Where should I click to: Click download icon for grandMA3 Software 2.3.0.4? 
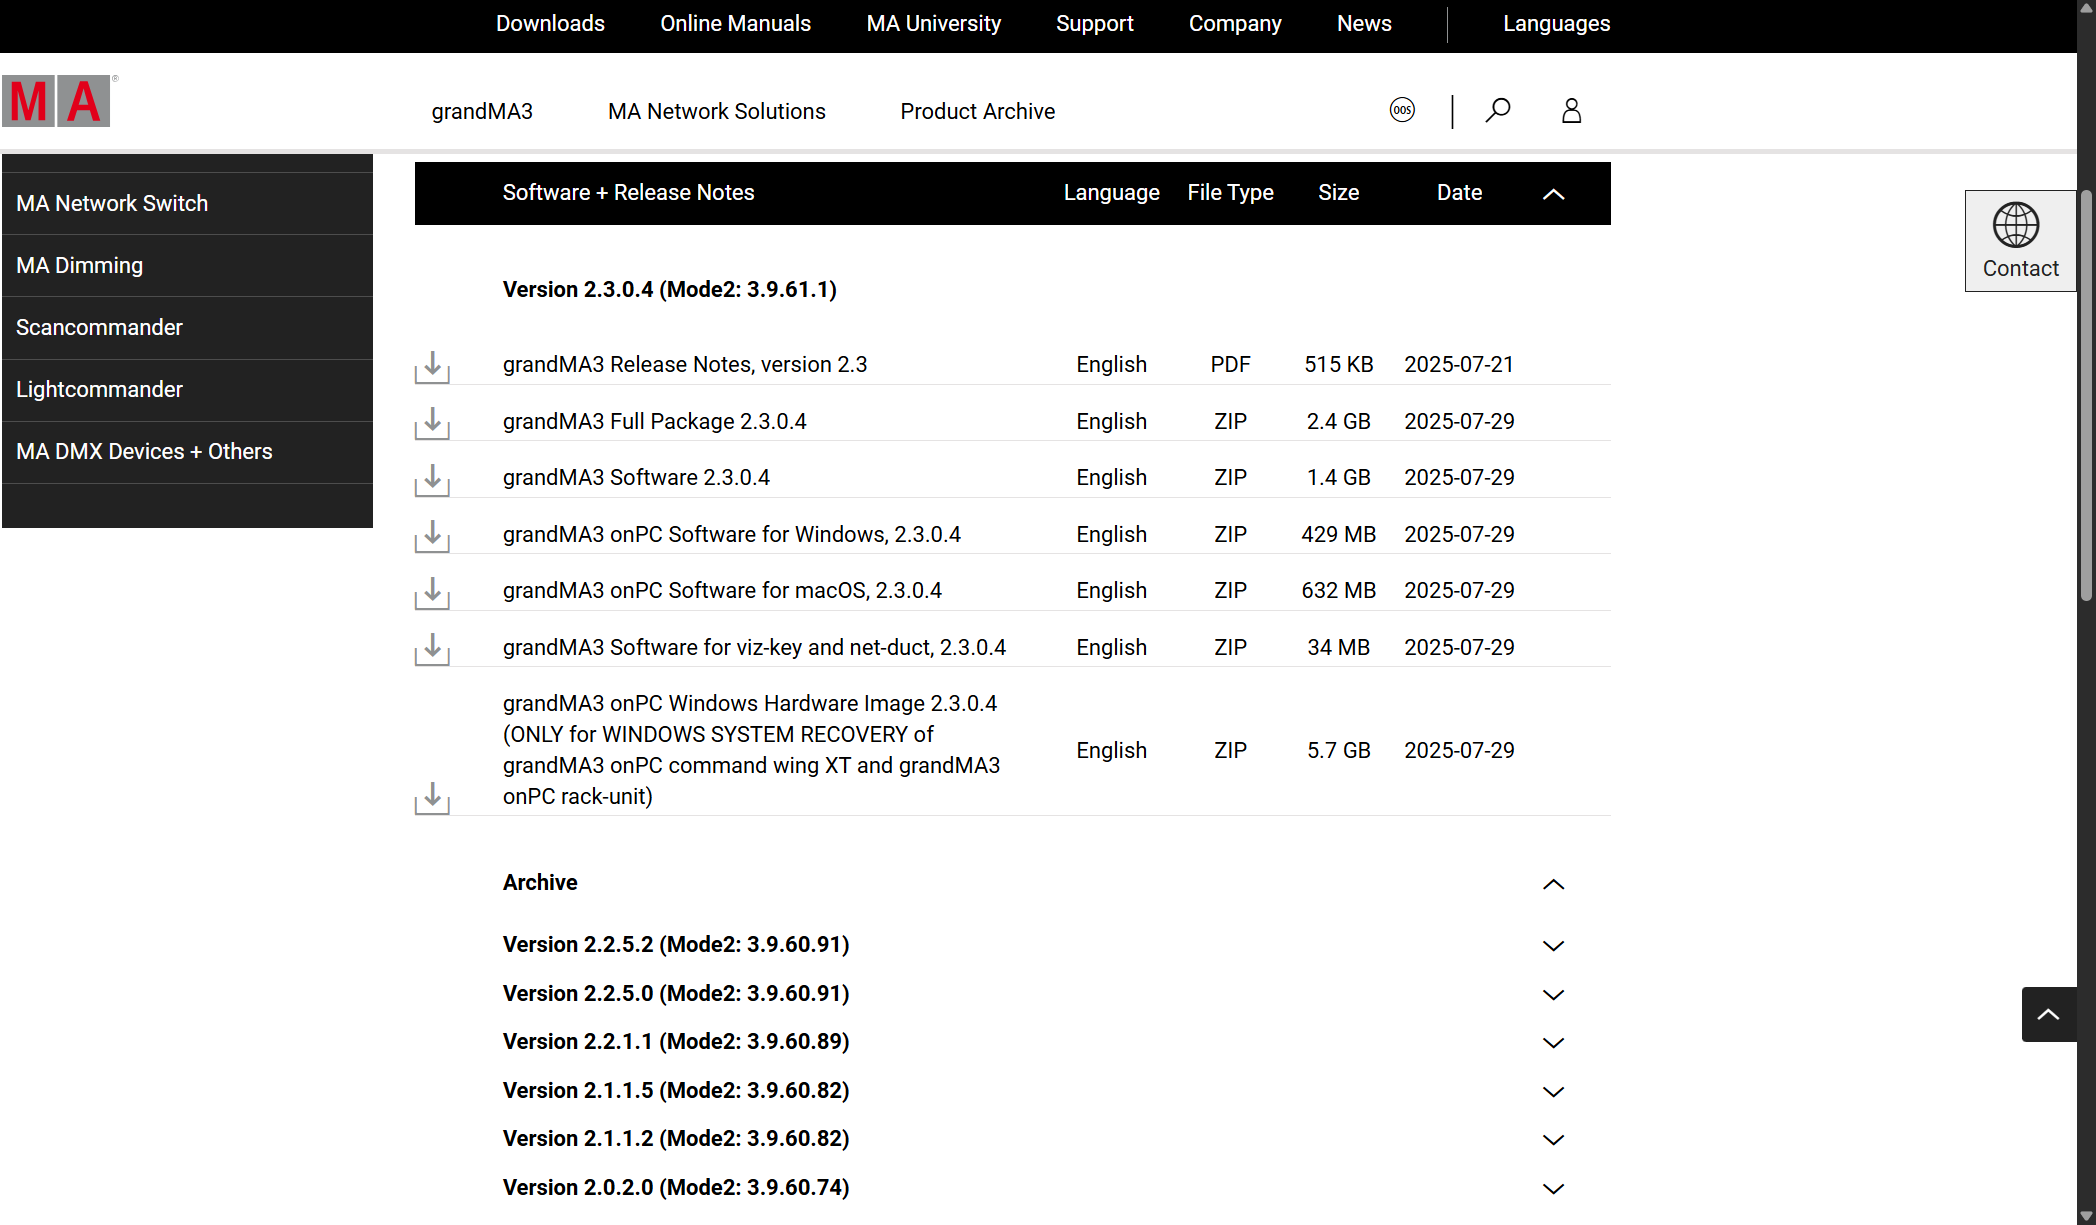click(x=432, y=479)
